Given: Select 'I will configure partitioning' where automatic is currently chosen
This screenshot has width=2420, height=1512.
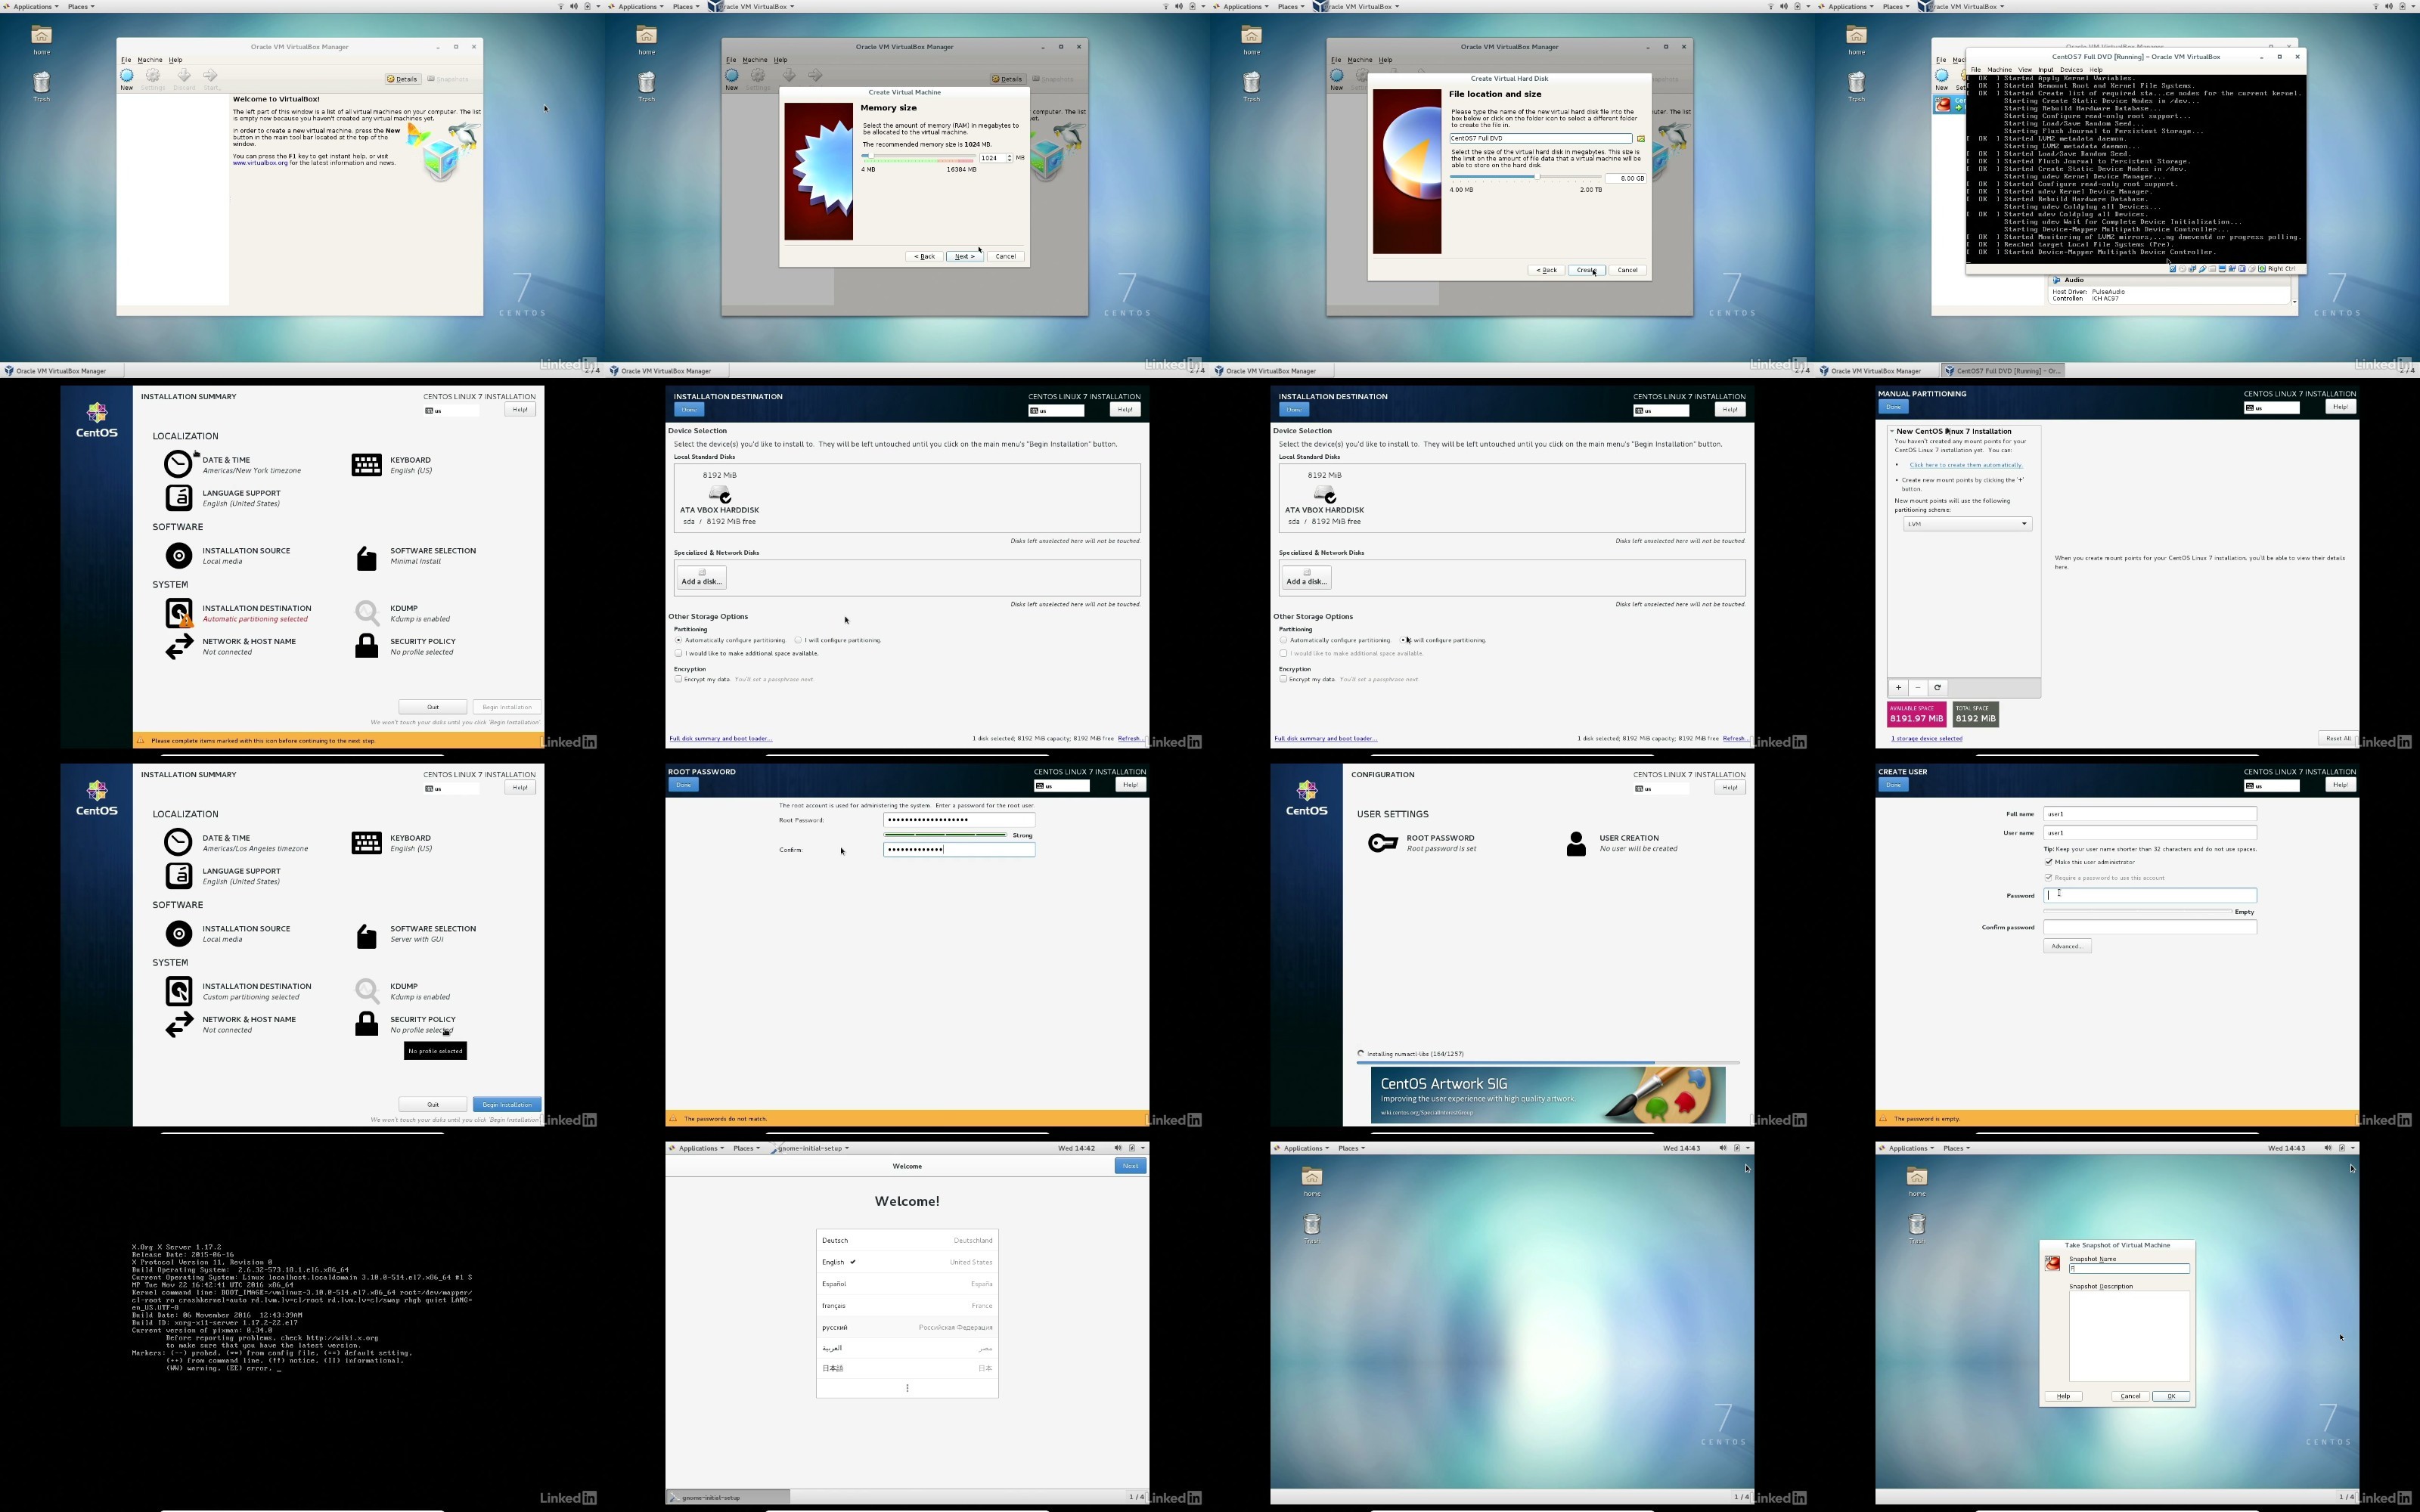Looking at the screenshot, I should click(798, 640).
